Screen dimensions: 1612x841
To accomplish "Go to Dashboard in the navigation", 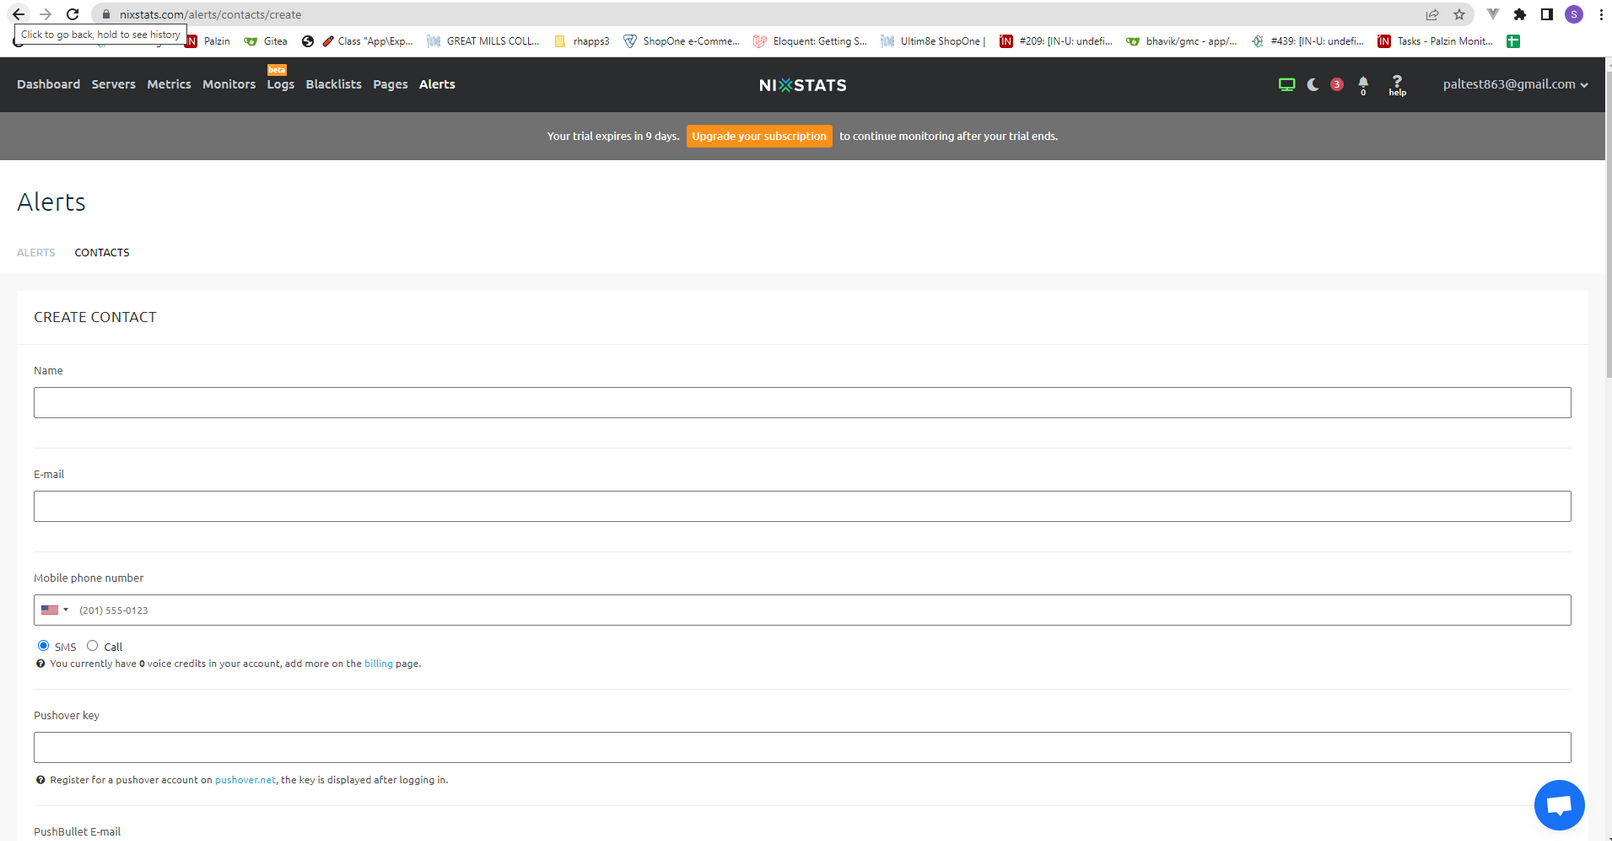I will pos(48,84).
